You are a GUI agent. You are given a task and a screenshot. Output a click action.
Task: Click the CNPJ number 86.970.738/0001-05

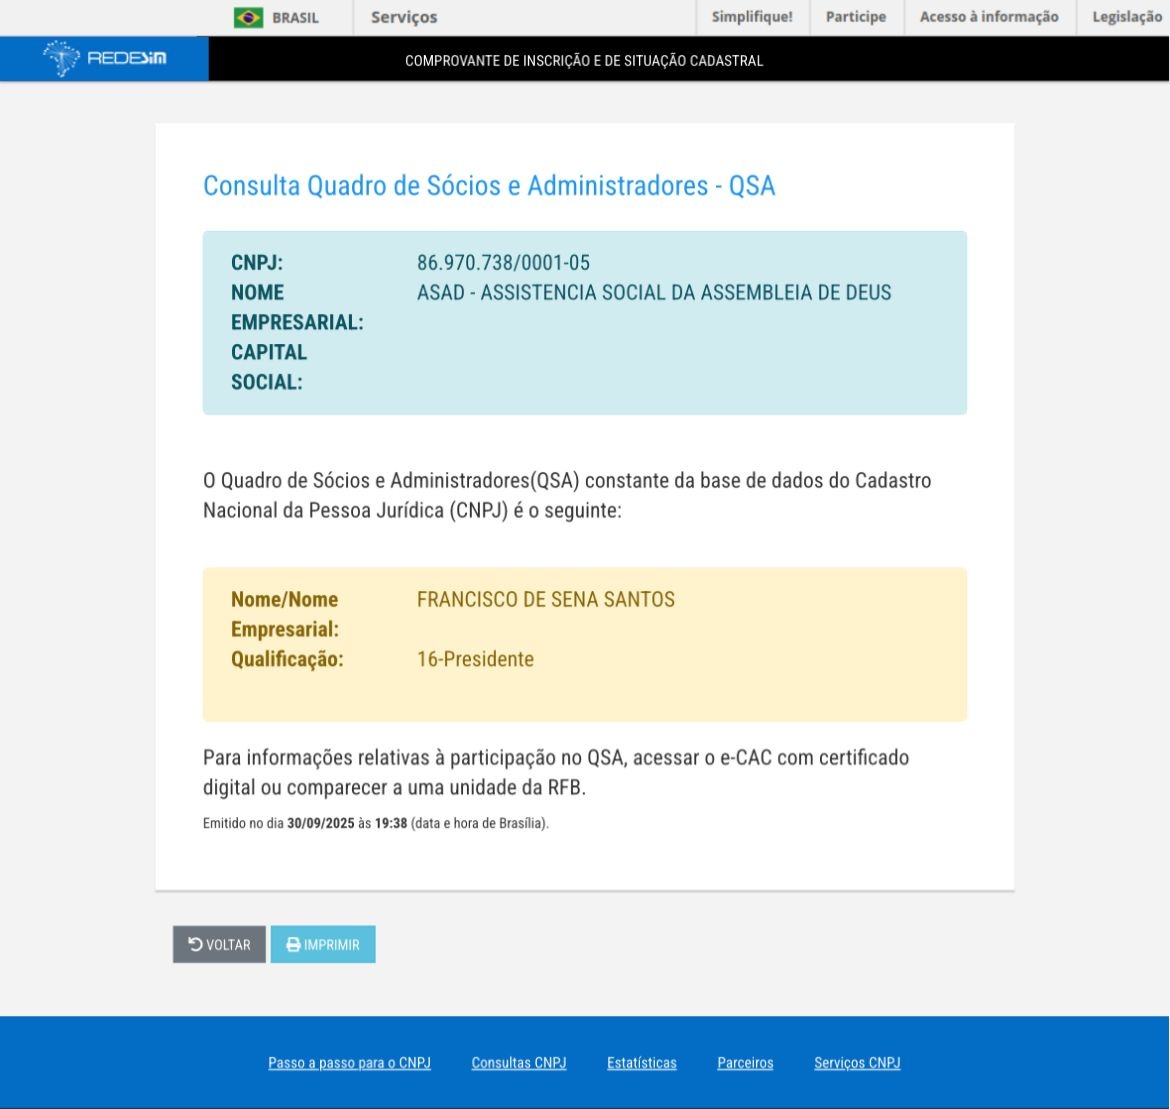coord(503,263)
